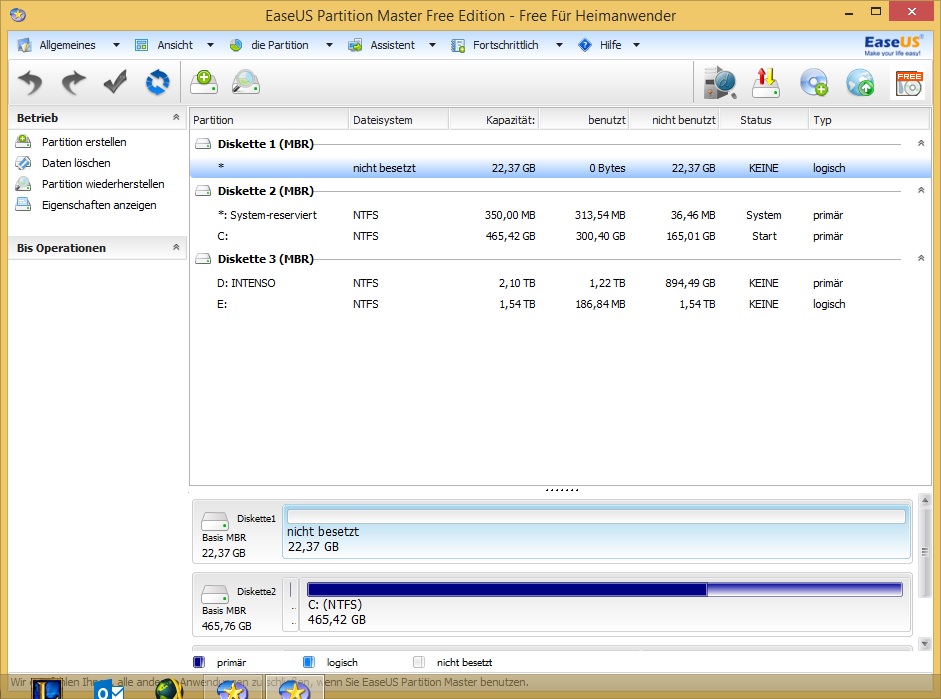The width and height of the screenshot is (941, 699).
Task: Click Partition wiederherstellen in sidebar
Action: pyautogui.click(x=103, y=184)
